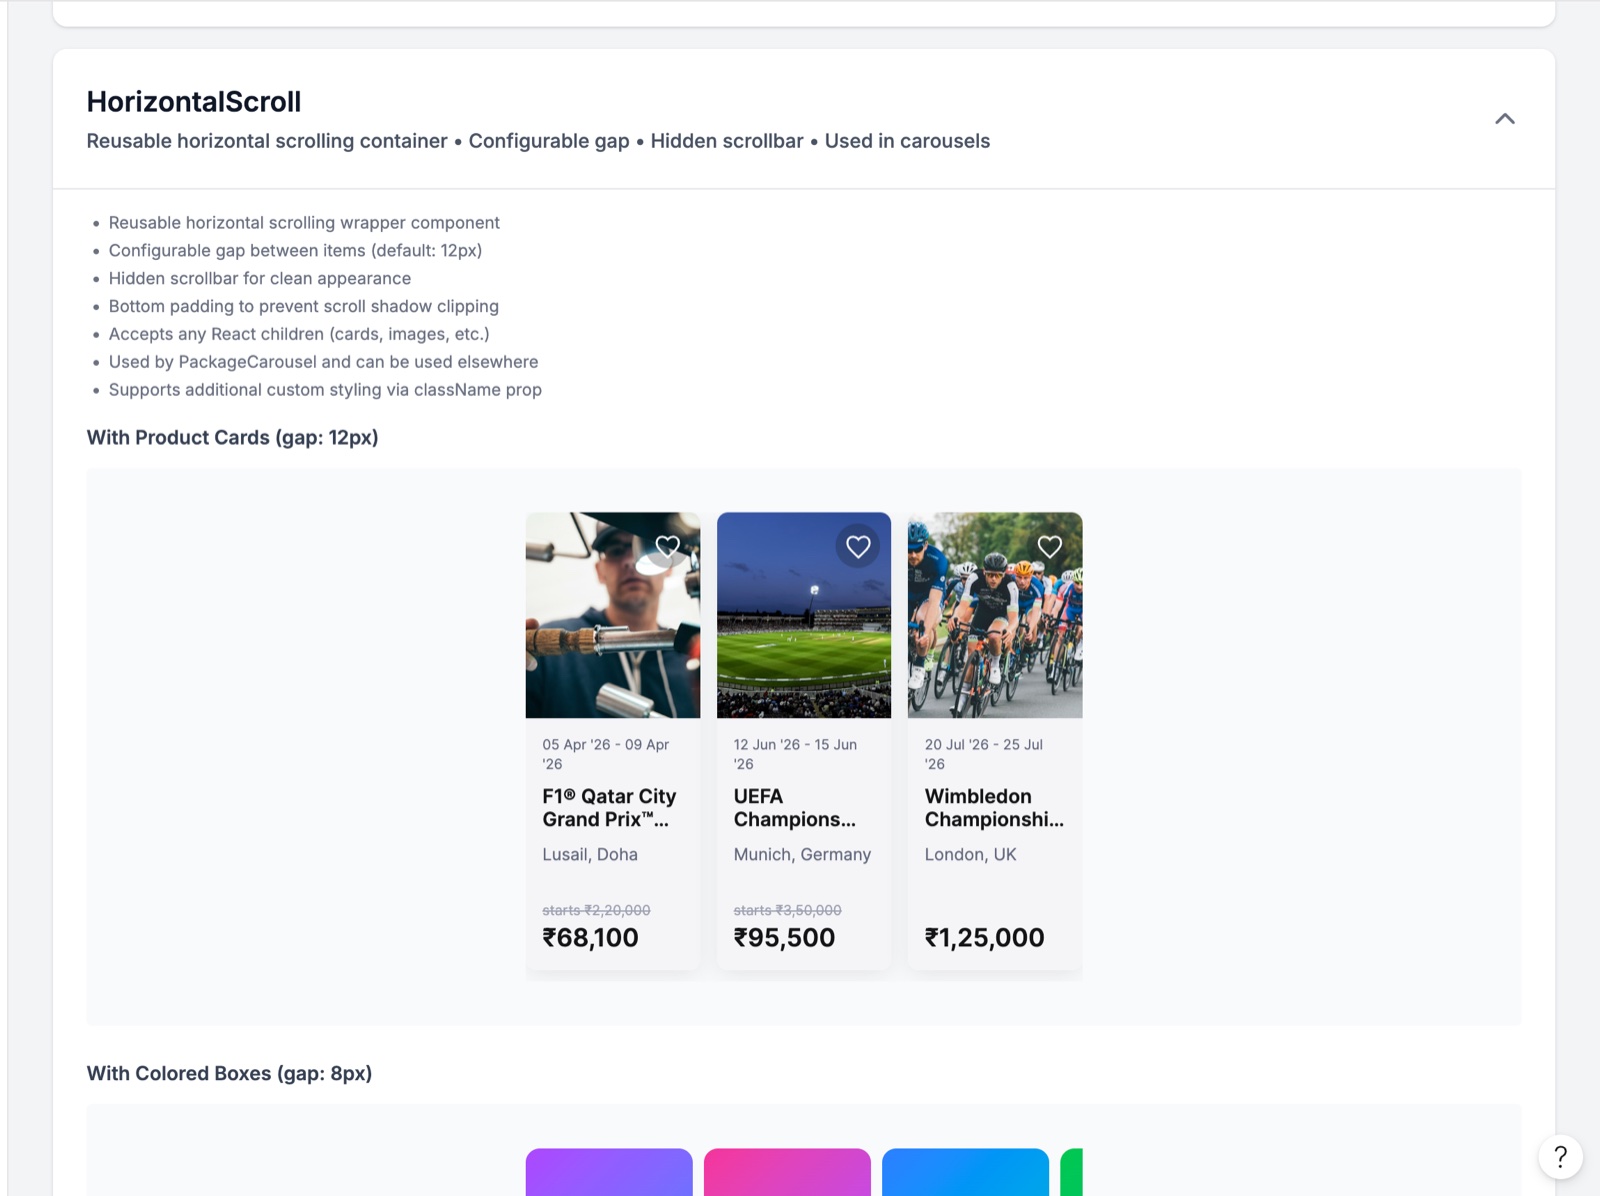Select the purple colored box
Screen dimensions: 1600x1196
(609, 1172)
